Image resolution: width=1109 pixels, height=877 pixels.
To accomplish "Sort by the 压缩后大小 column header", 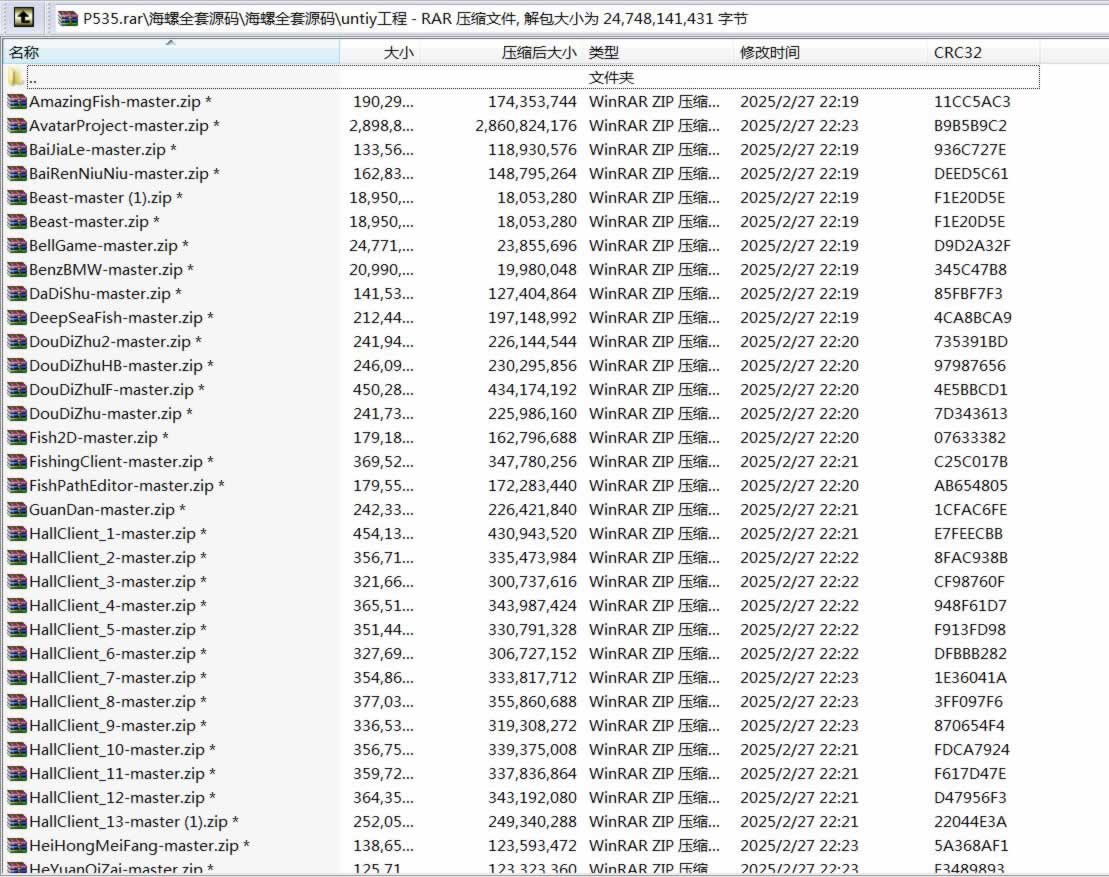I will 538,53.
